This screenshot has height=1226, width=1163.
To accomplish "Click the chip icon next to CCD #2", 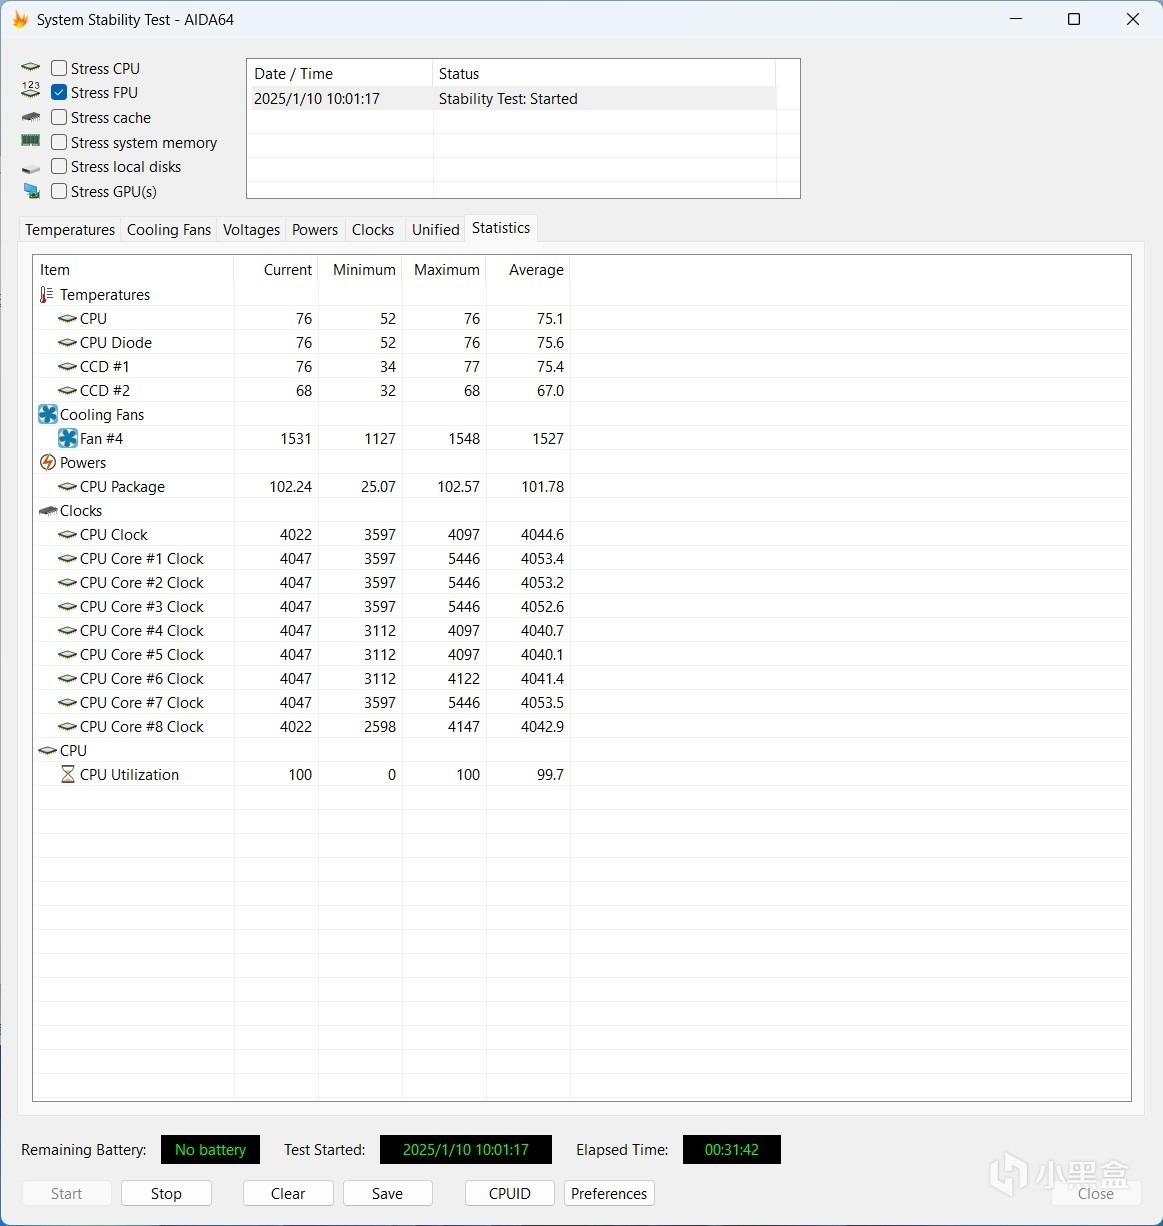I will click(67, 390).
